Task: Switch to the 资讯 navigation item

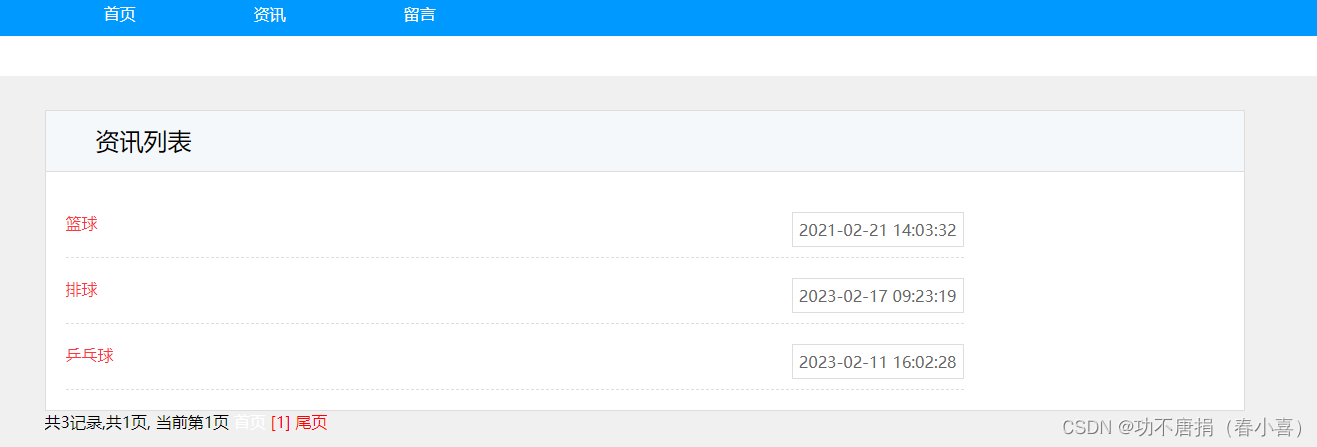Action: coord(270,15)
